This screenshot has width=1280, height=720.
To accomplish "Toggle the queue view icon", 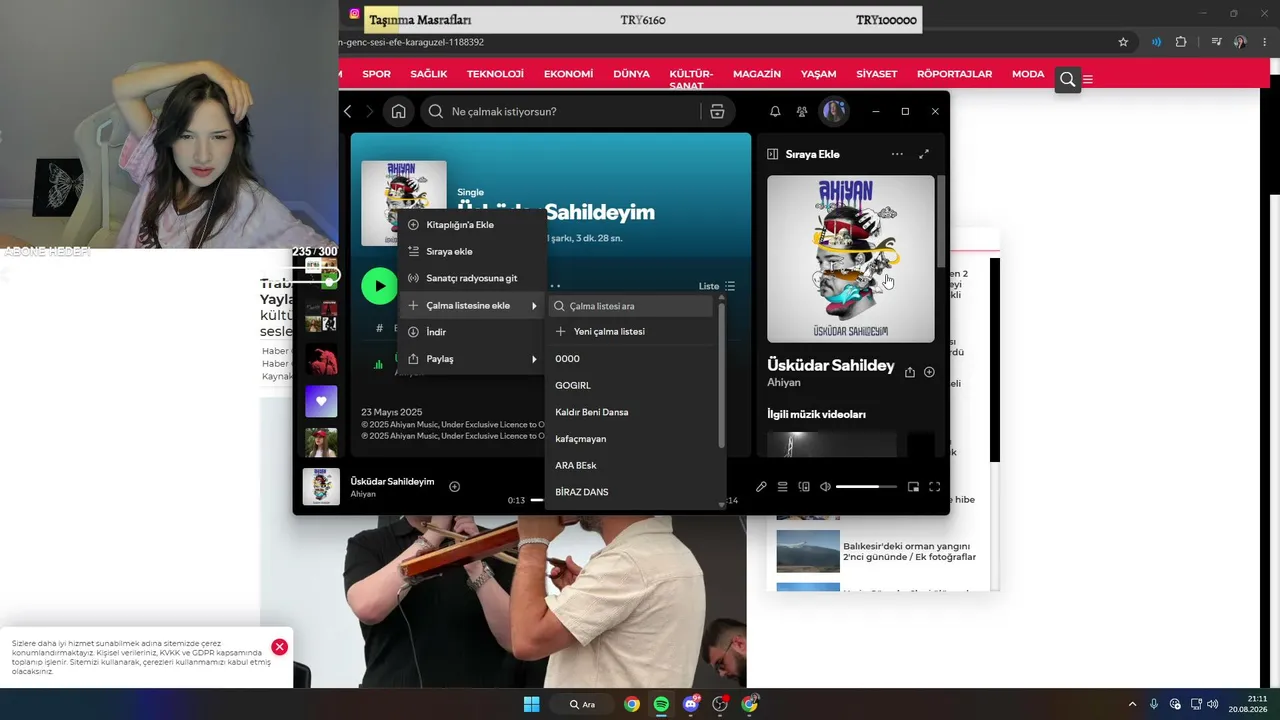I will pyautogui.click(x=783, y=487).
